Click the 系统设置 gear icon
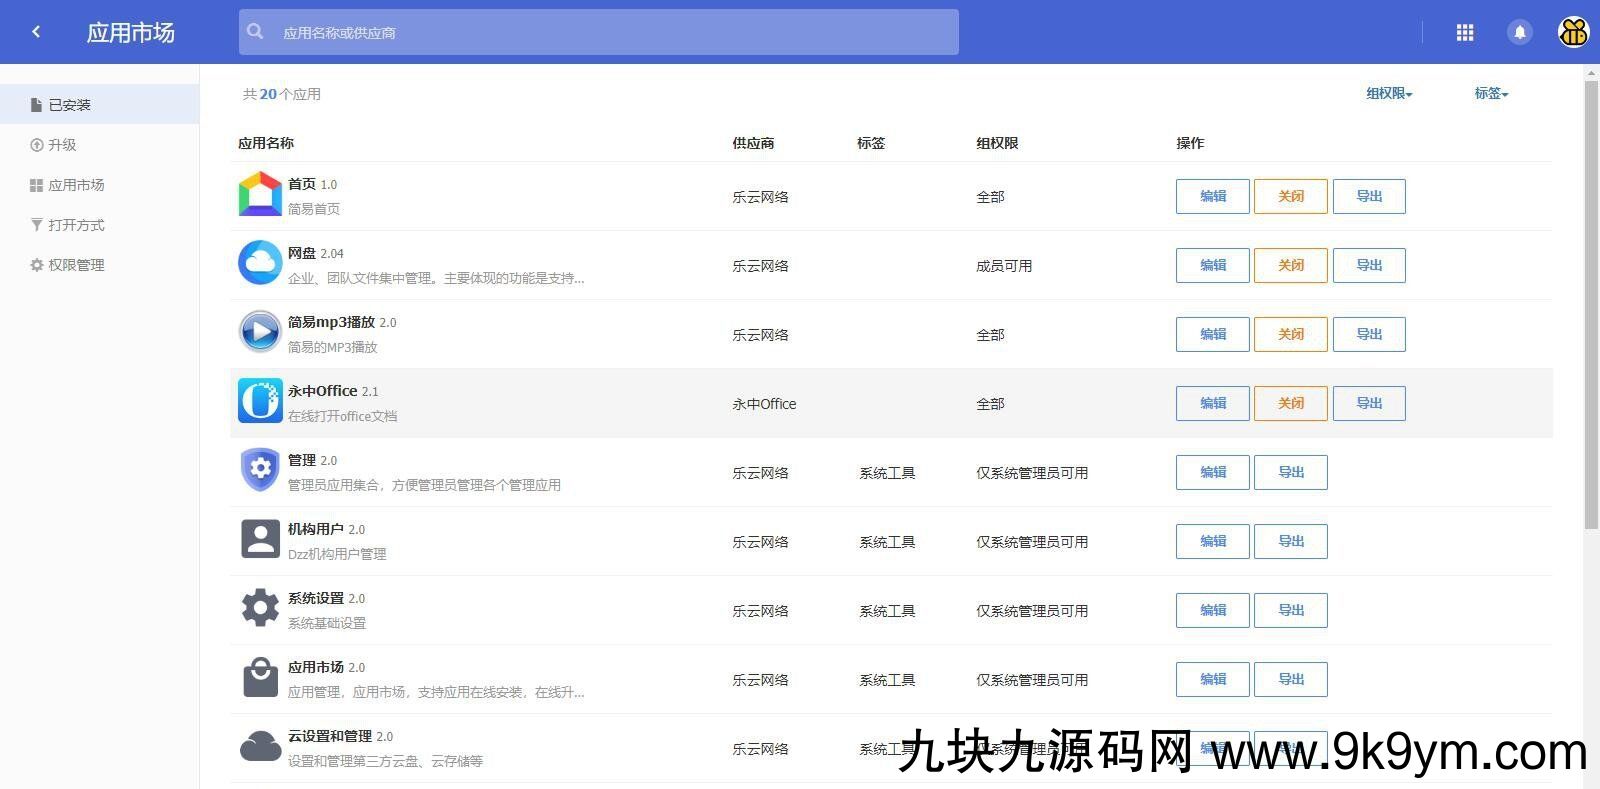 pos(260,608)
